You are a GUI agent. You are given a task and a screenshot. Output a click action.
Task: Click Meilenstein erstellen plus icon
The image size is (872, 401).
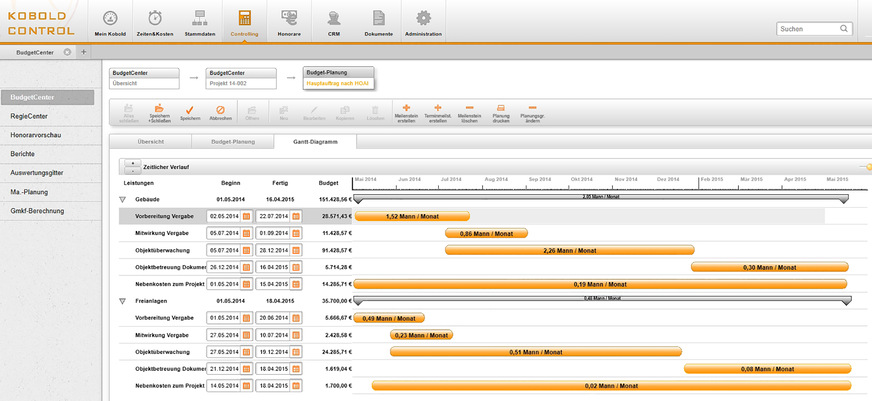pyautogui.click(x=406, y=108)
